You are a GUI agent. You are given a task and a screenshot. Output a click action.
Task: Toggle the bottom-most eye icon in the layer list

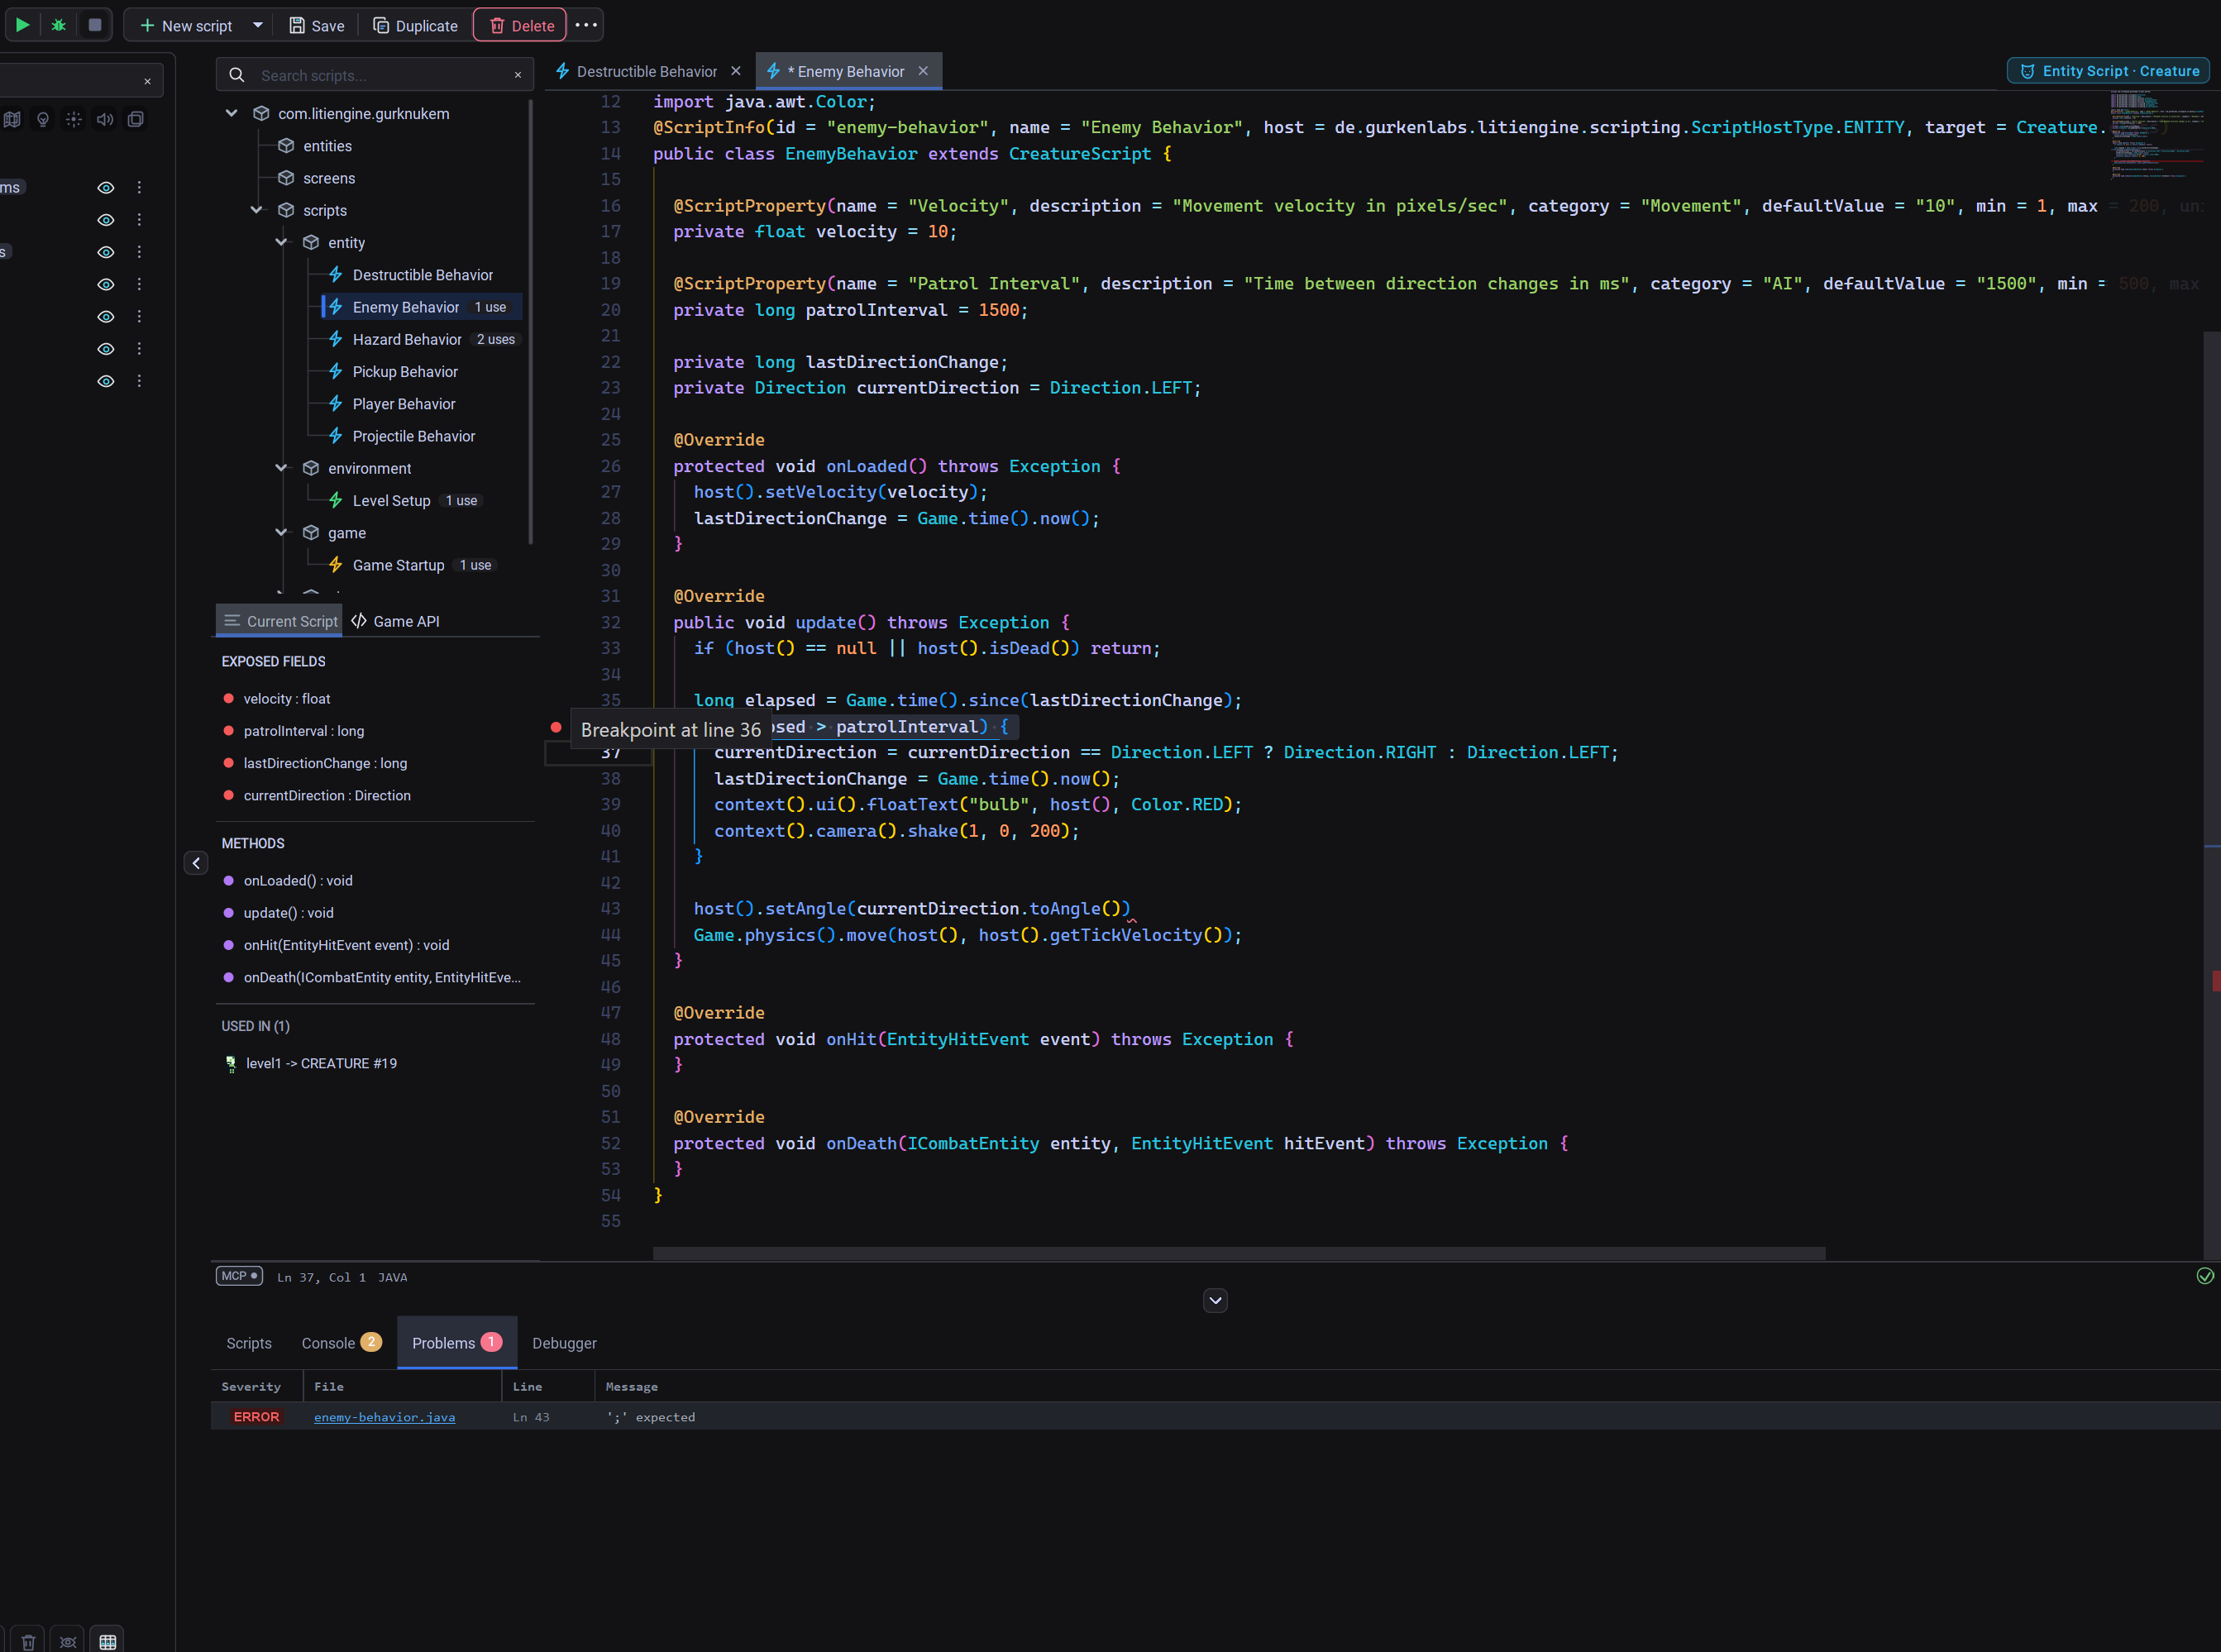(106, 381)
